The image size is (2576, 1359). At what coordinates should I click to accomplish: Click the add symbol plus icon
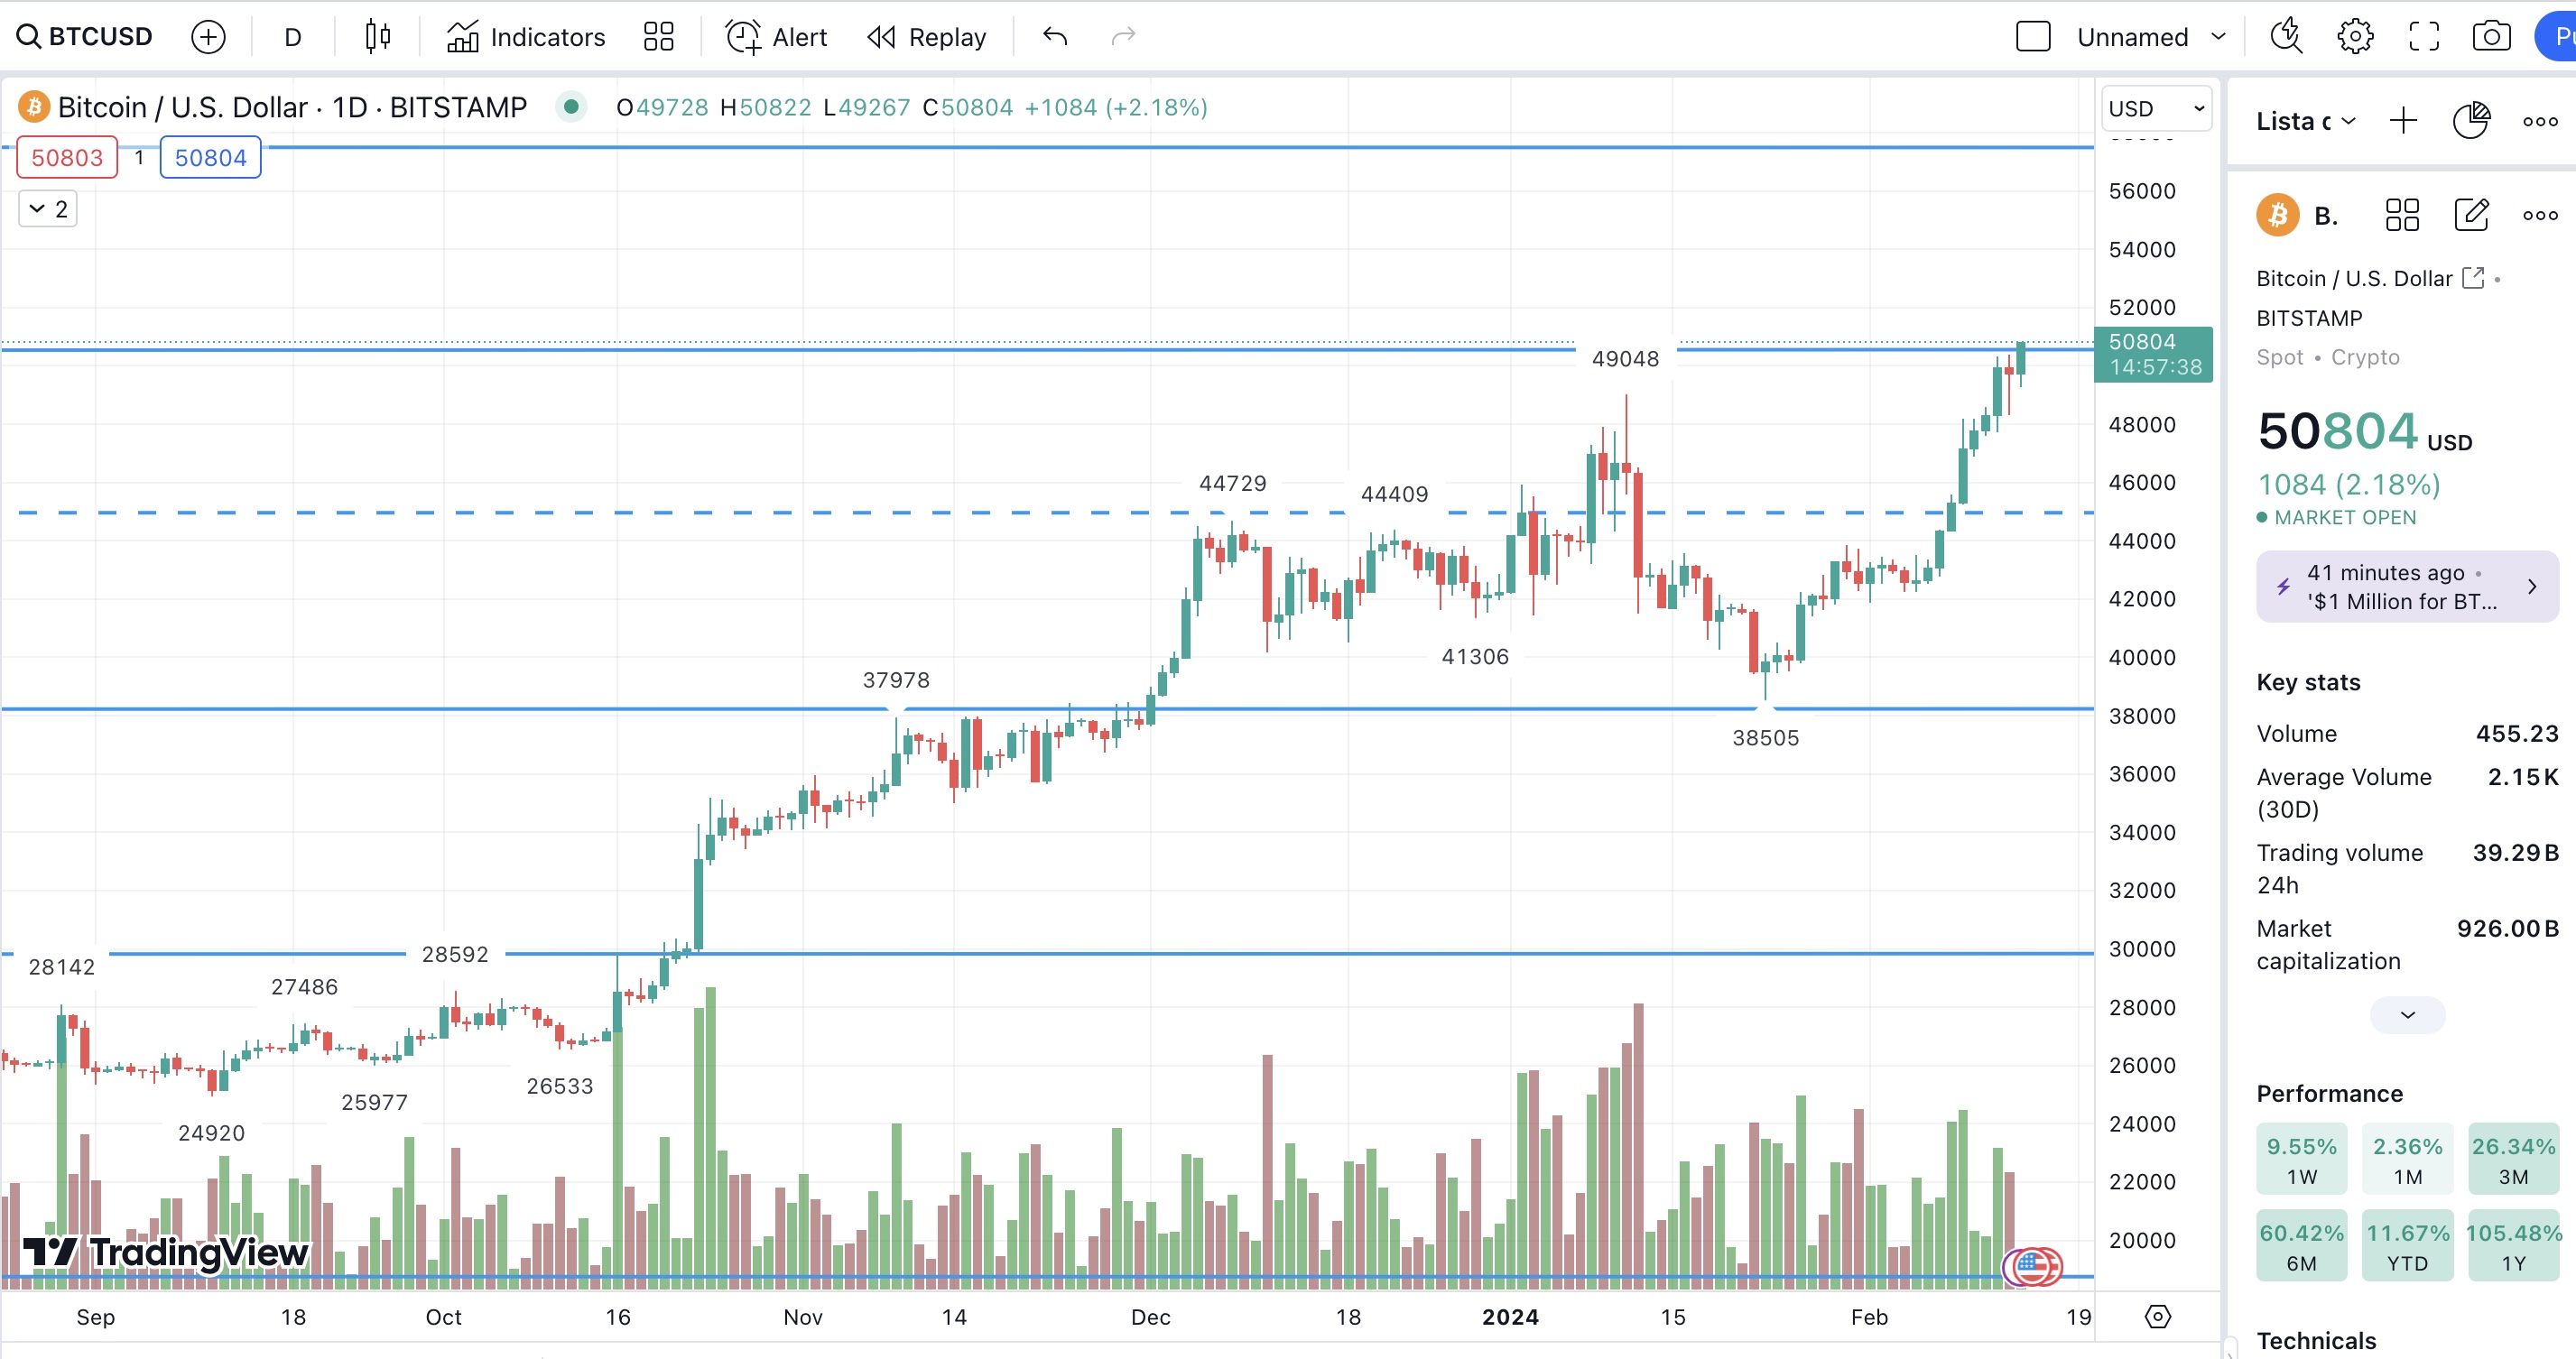tap(208, 37)
